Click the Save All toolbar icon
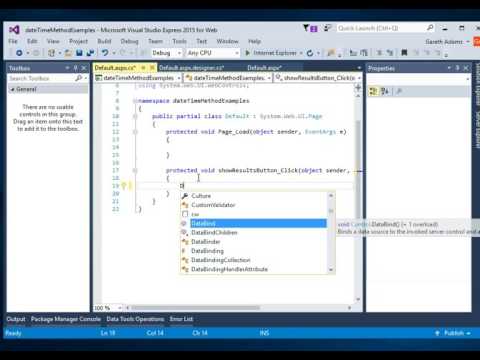The width and height of the screenshot is (480, 360). [x=90, y=53]
